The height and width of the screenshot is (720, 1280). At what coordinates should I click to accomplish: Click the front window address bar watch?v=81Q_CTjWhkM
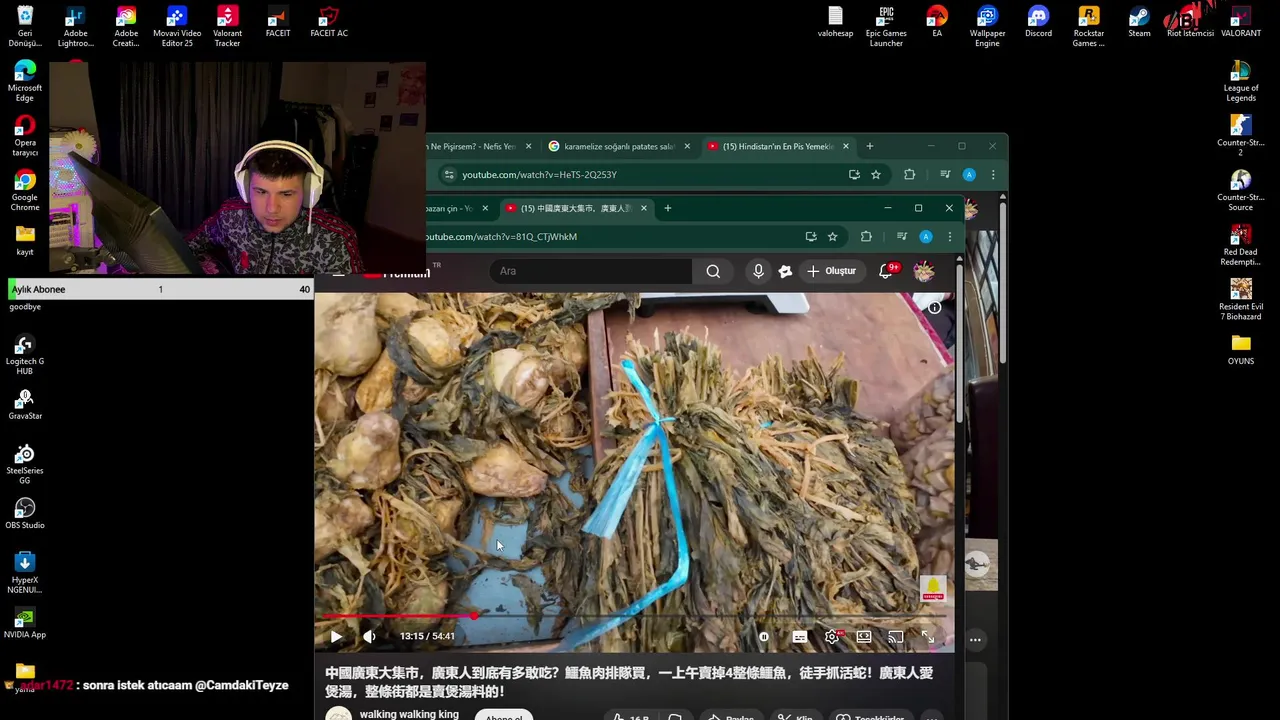(x=502, y=237)
